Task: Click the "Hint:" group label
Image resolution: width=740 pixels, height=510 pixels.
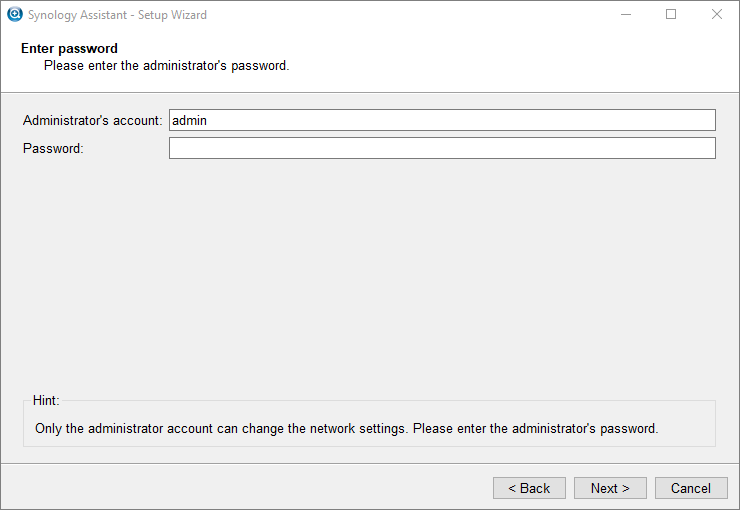Action: [46, 401]
